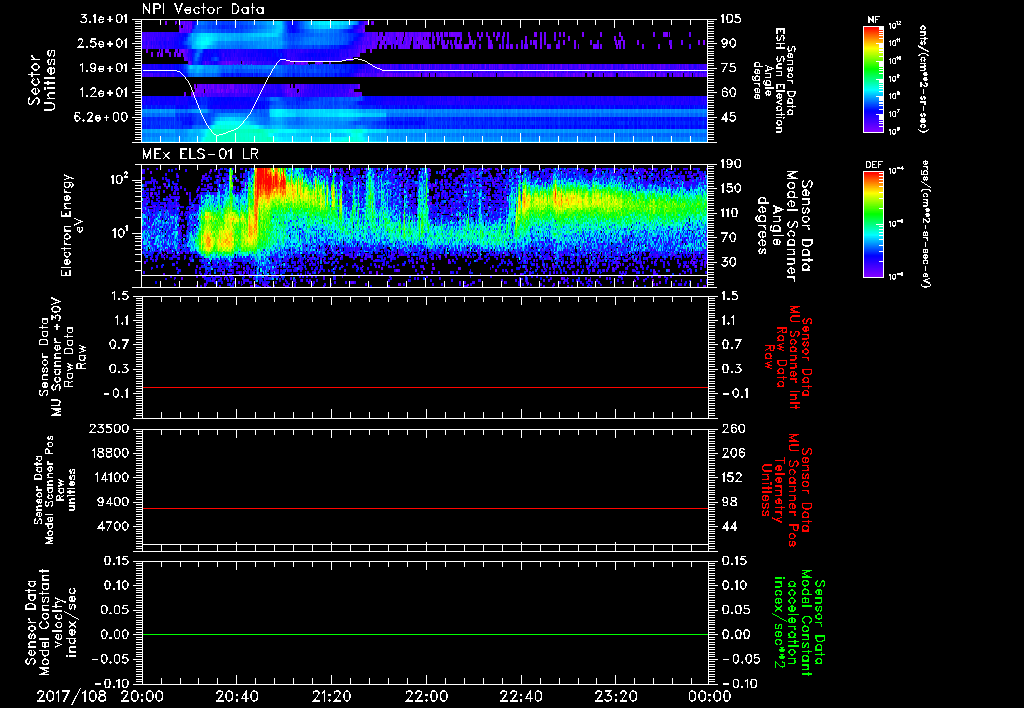
Task: Click the DEF color scale bar
Action: click(873, 224)
